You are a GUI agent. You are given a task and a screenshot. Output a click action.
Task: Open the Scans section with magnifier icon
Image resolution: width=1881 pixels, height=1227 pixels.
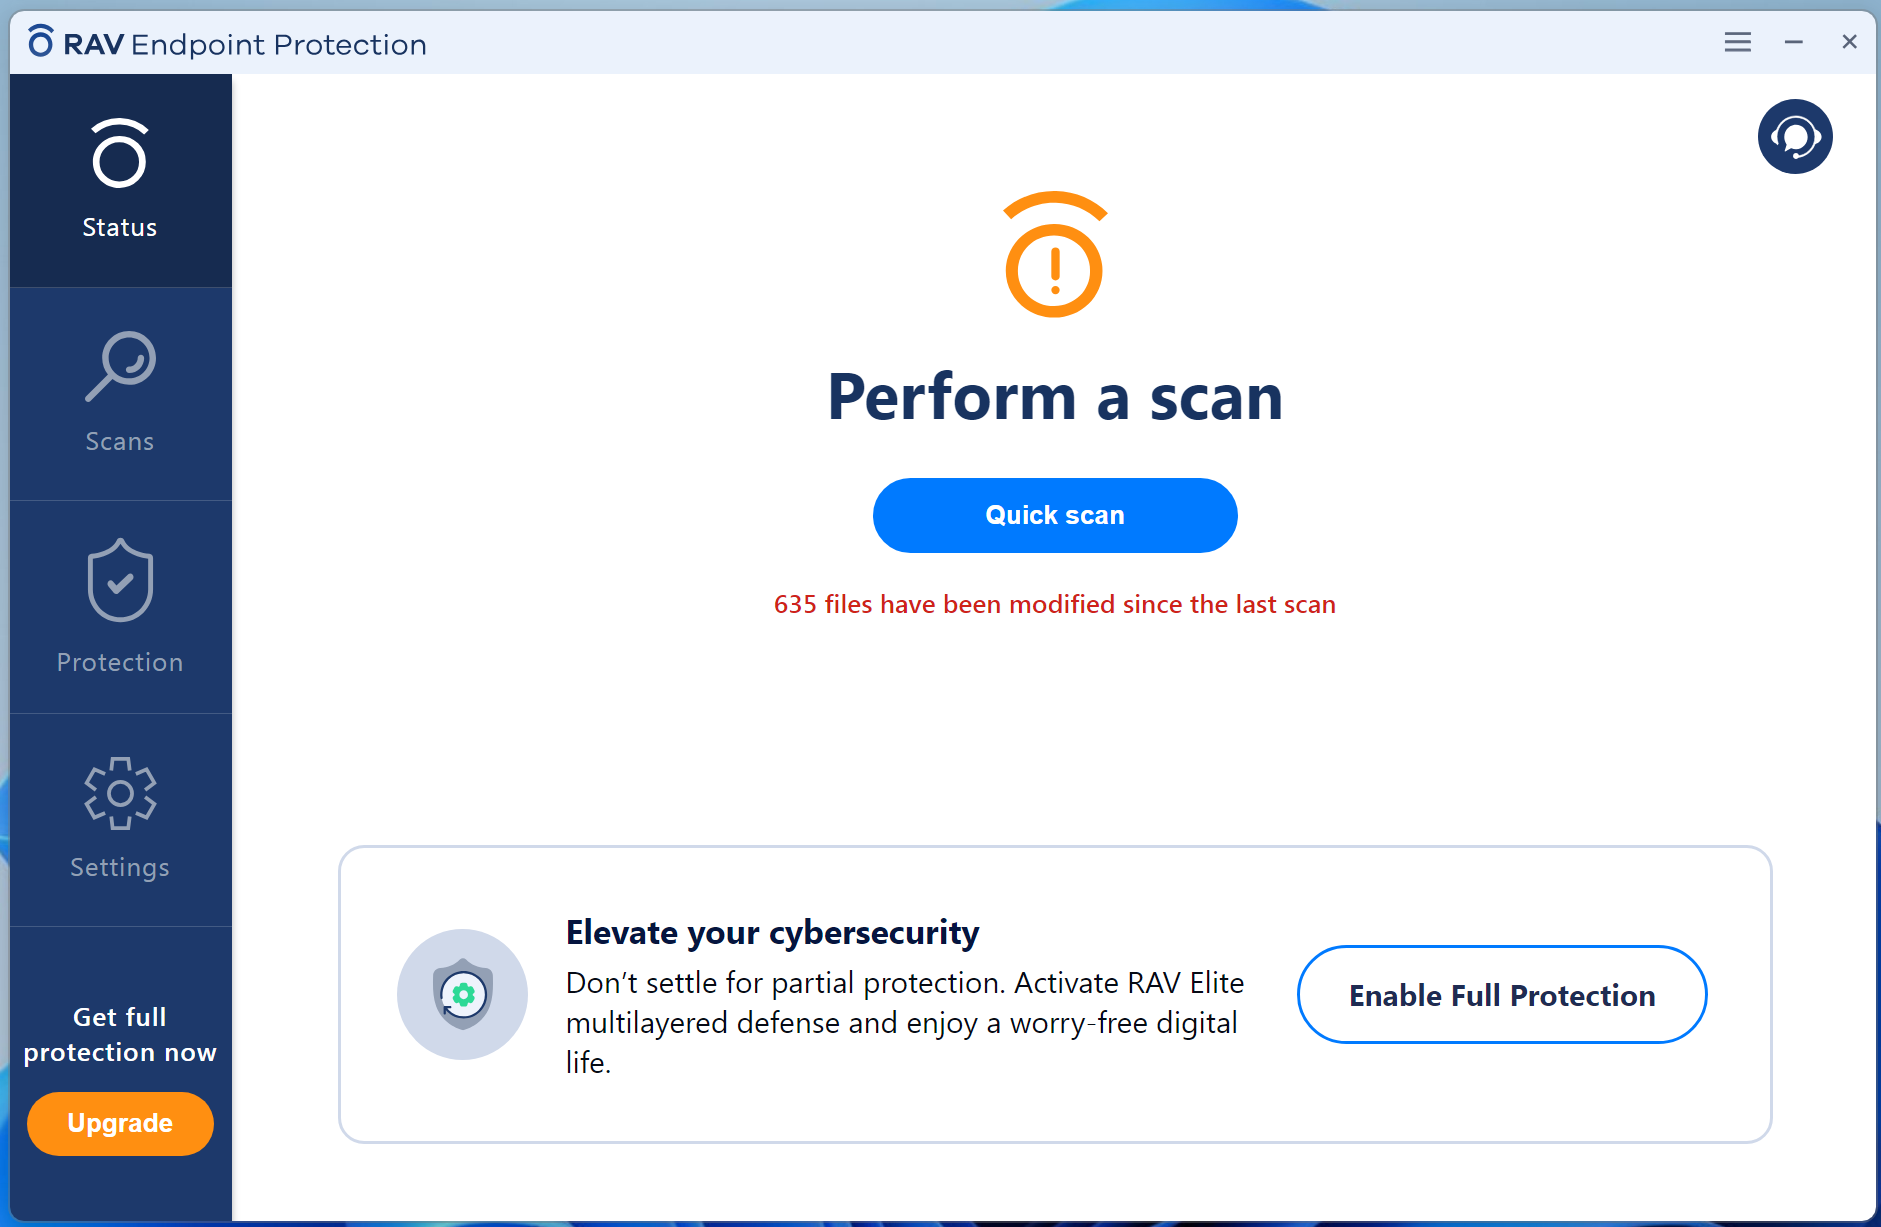click(x=119, y=365)
